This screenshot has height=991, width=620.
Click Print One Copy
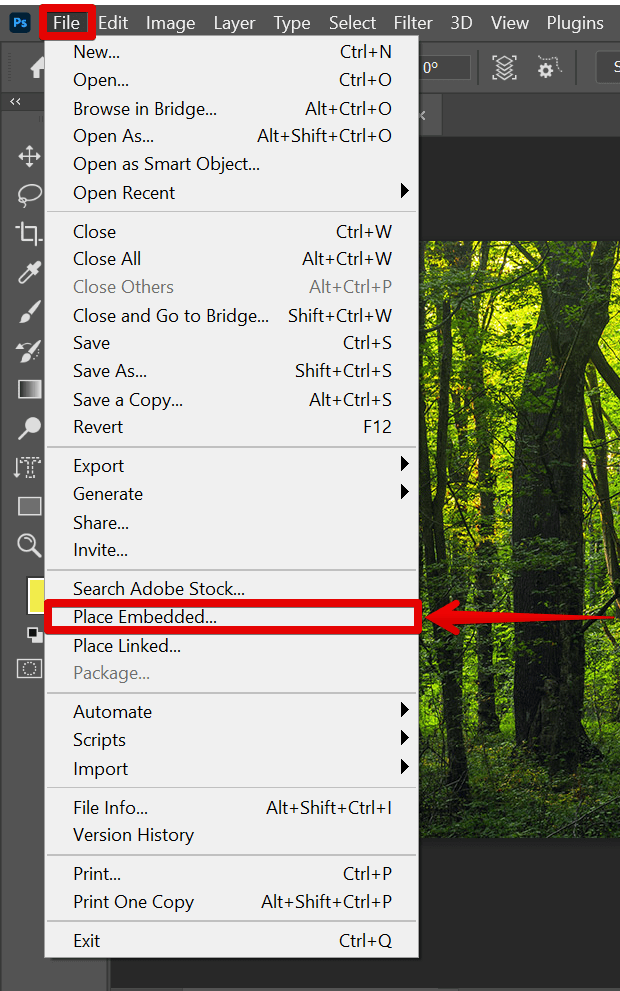point(133,901)
